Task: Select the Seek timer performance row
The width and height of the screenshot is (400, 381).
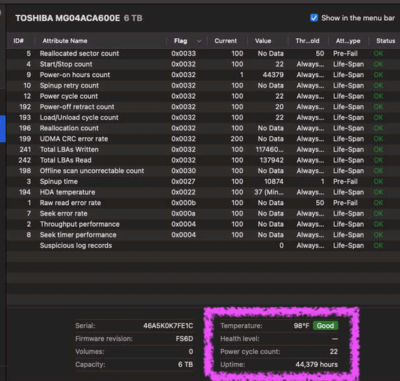Action: tap(203, 235)
